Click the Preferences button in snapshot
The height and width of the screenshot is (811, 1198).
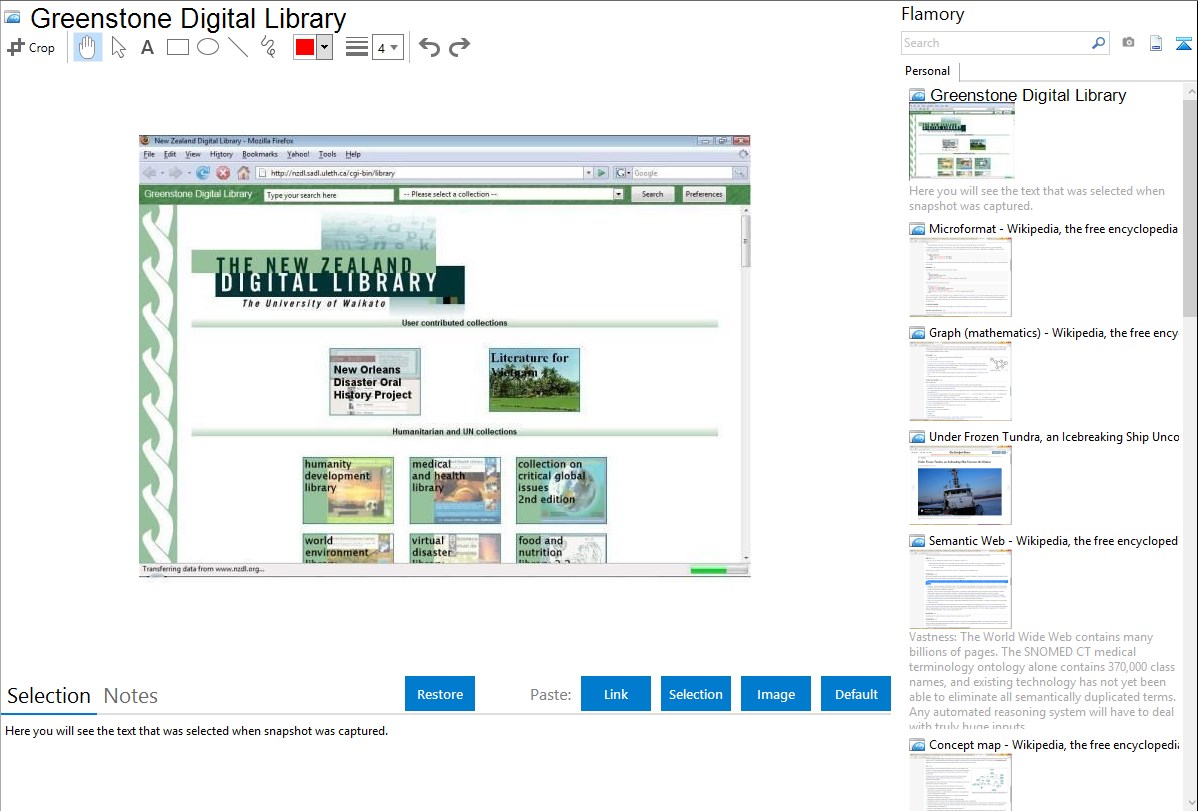[704, 194]
